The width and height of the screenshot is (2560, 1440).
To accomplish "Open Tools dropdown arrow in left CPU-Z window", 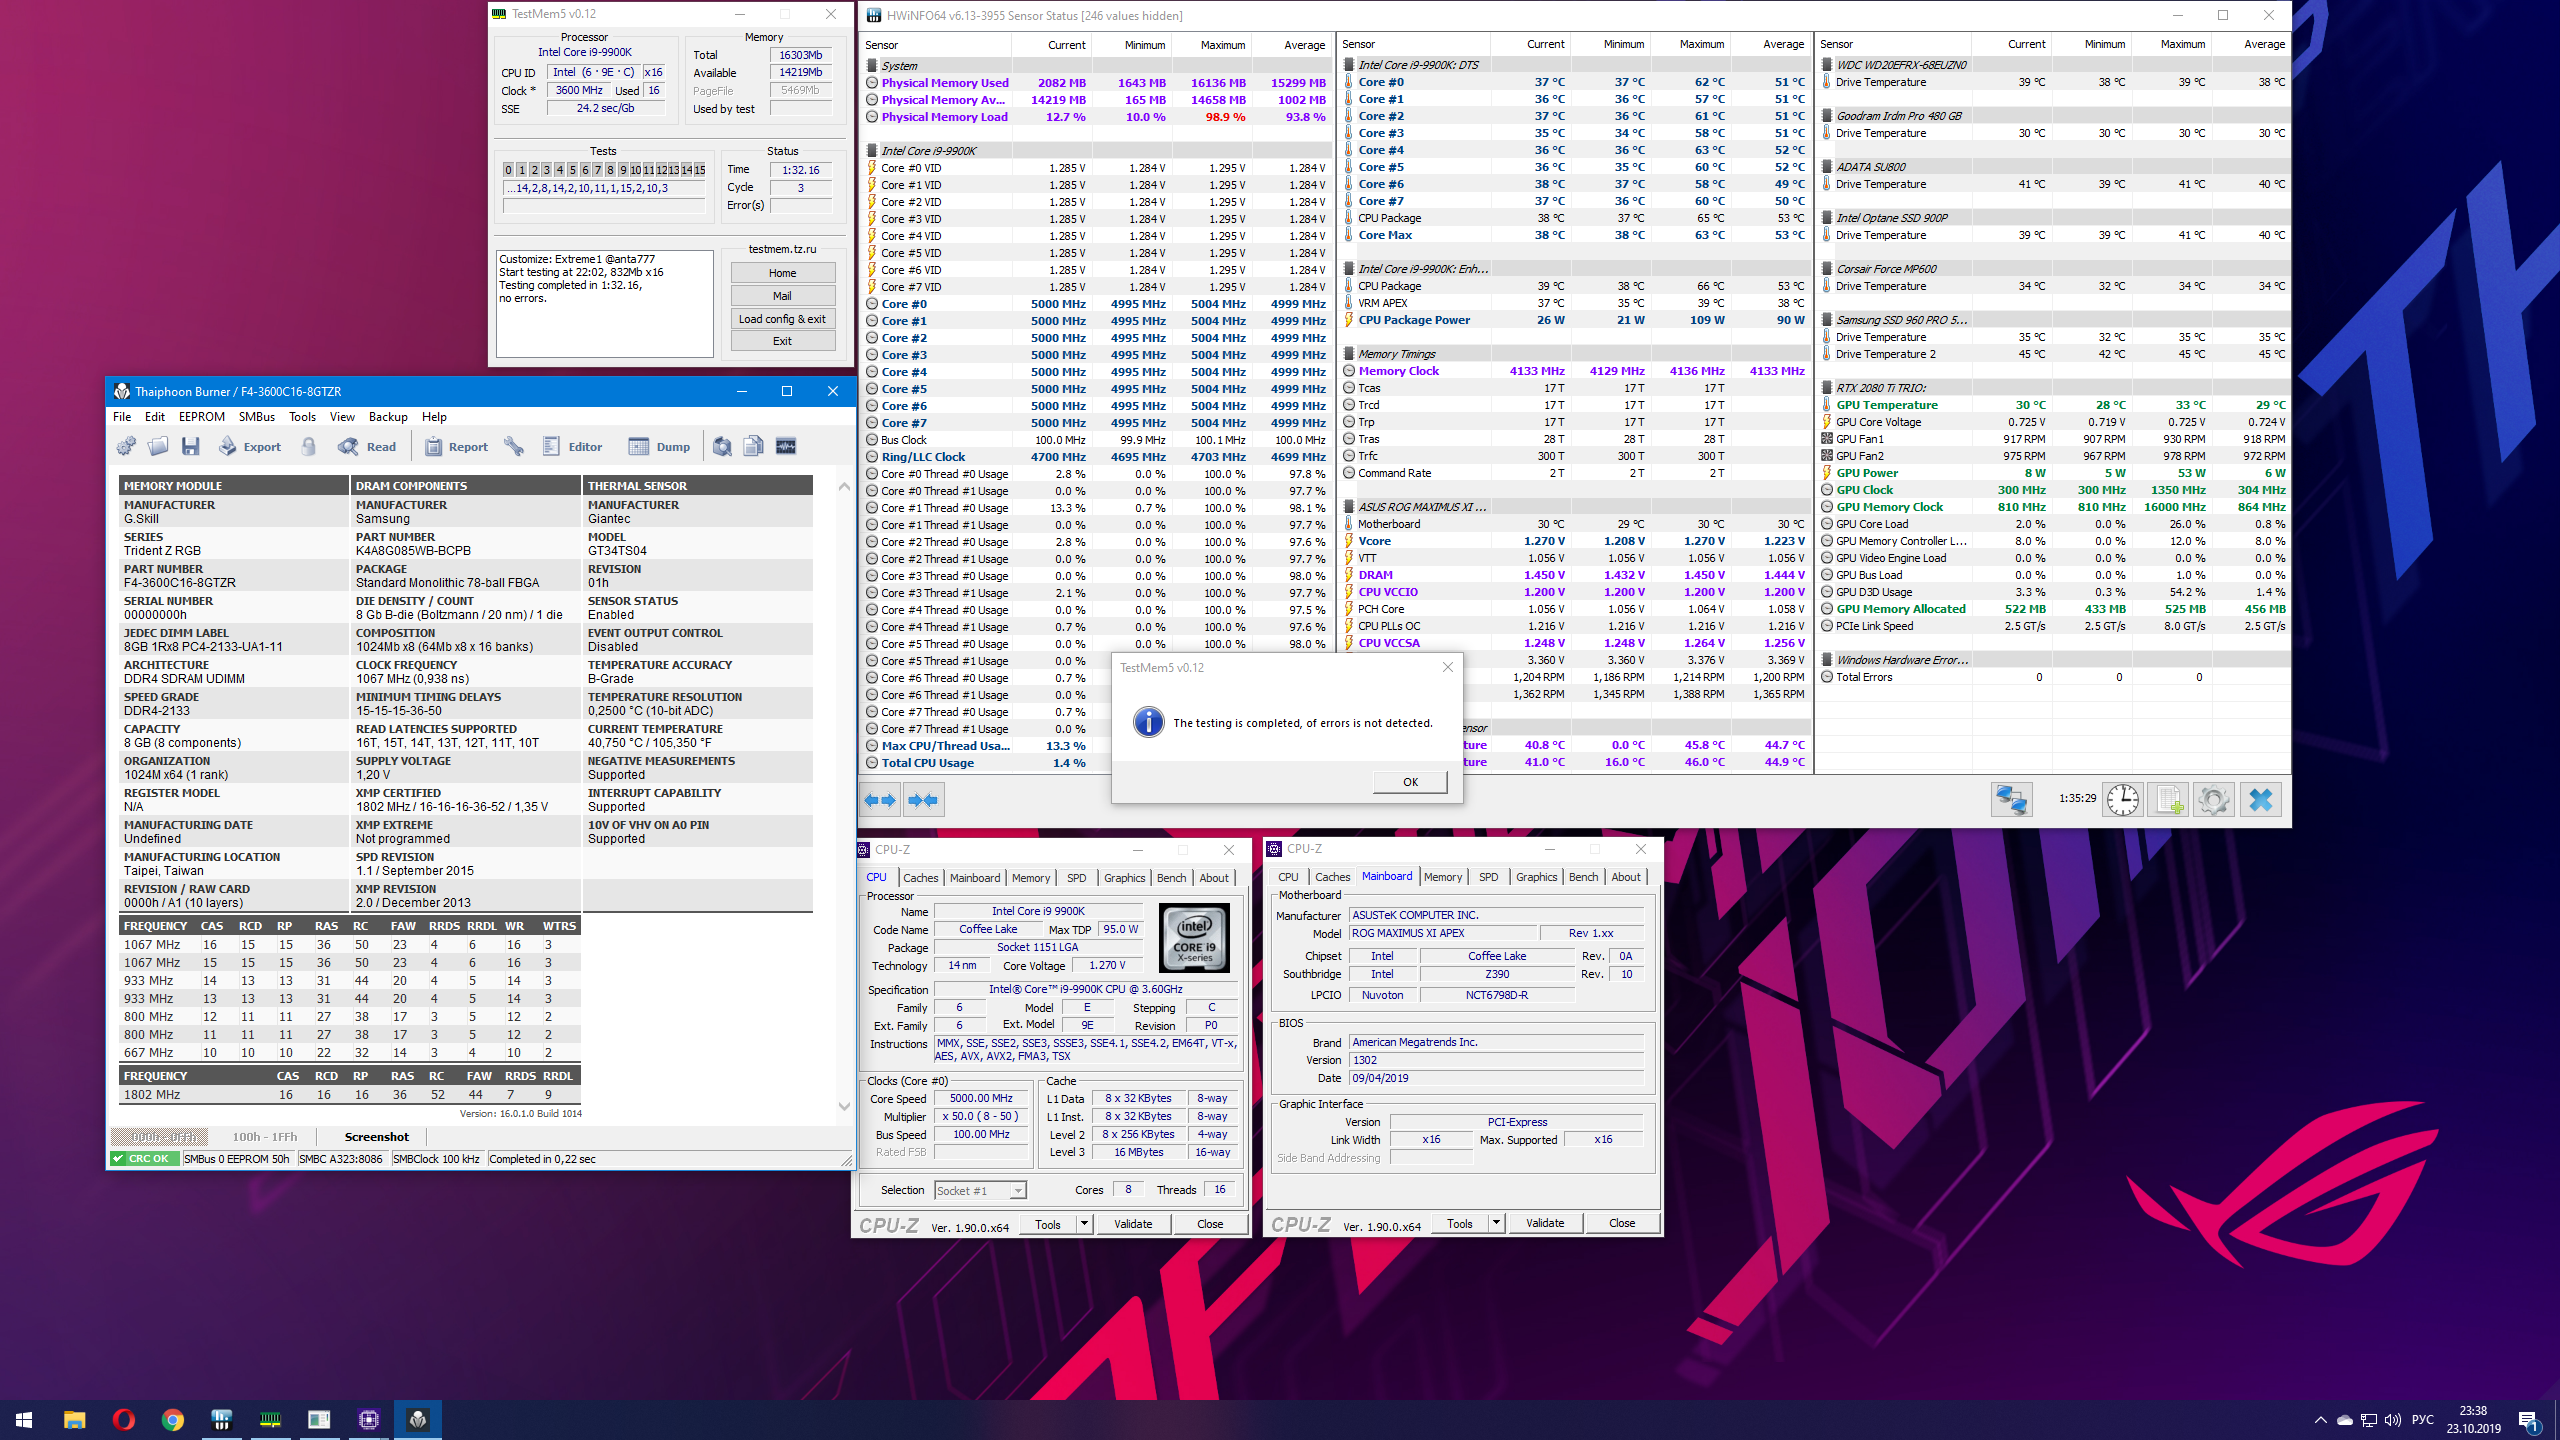I will coord(1084,1224).
